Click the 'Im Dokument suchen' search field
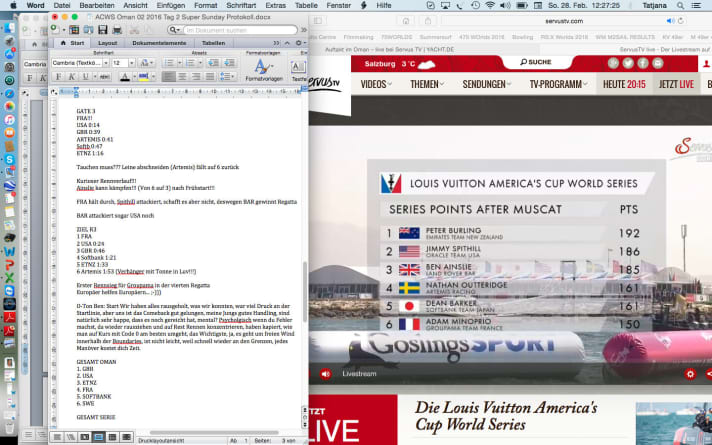This screenshot has height=445, width=712. [x=240, y=30]
